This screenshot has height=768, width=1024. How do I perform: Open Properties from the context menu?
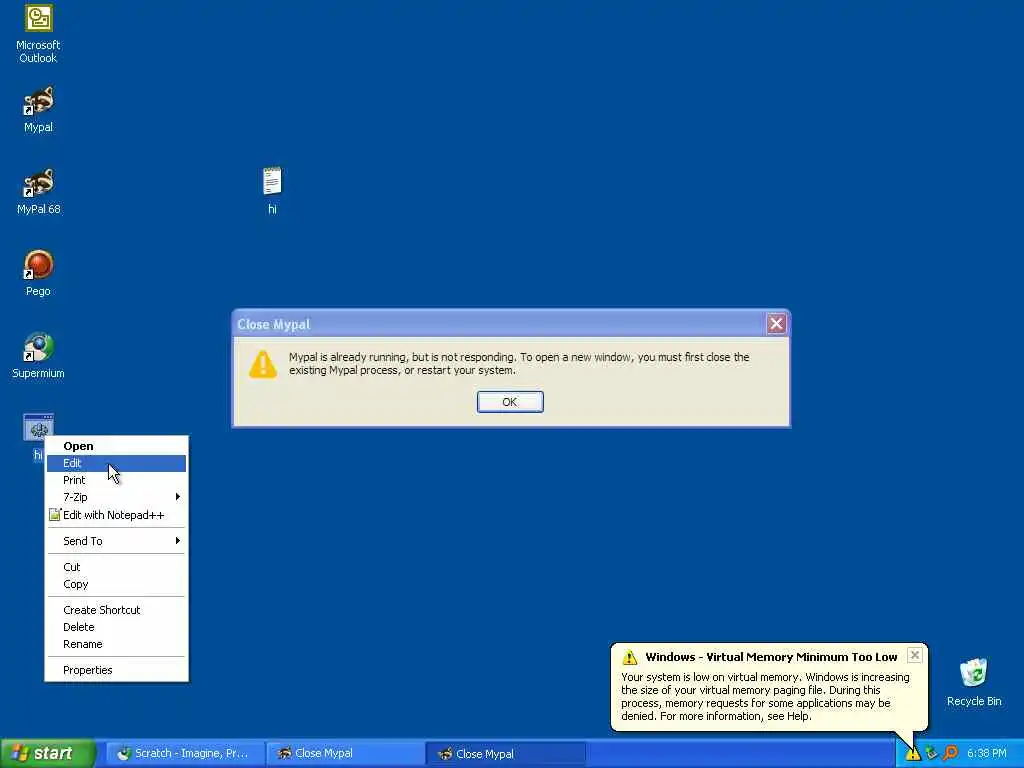116,670
